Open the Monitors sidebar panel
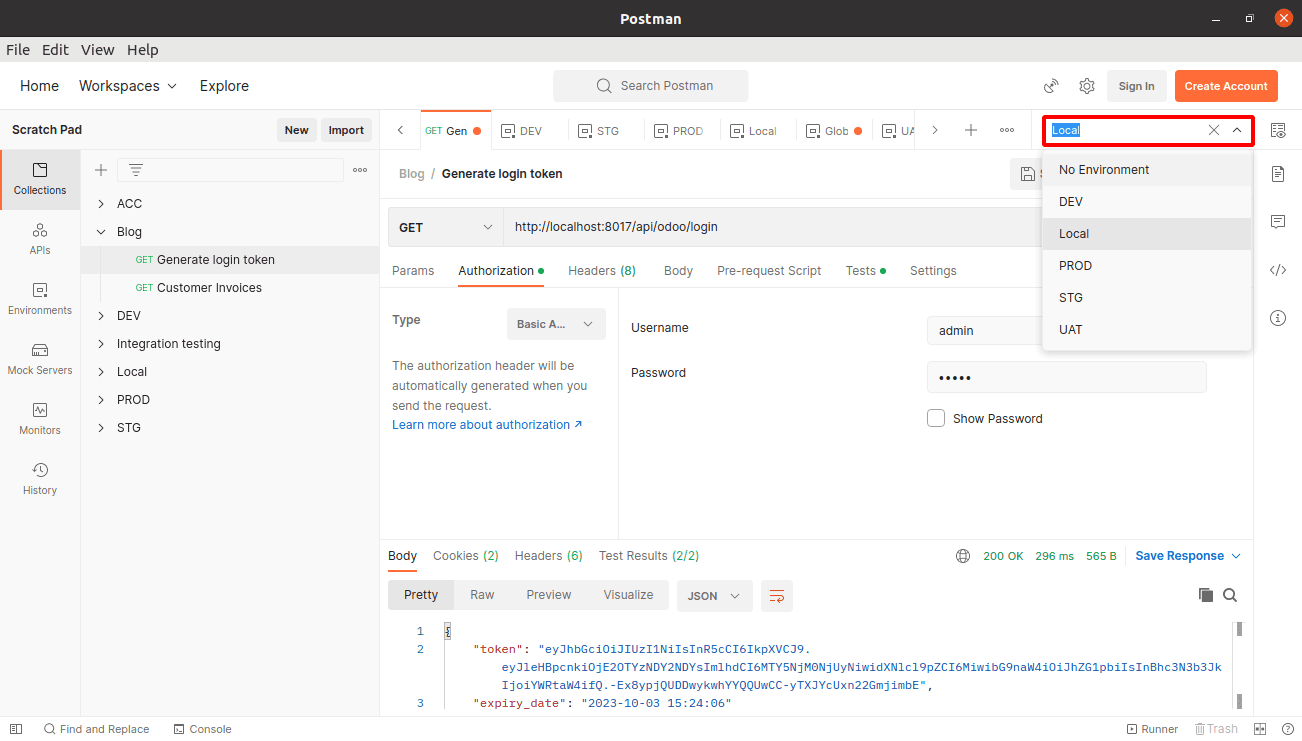 click(40, 420)
